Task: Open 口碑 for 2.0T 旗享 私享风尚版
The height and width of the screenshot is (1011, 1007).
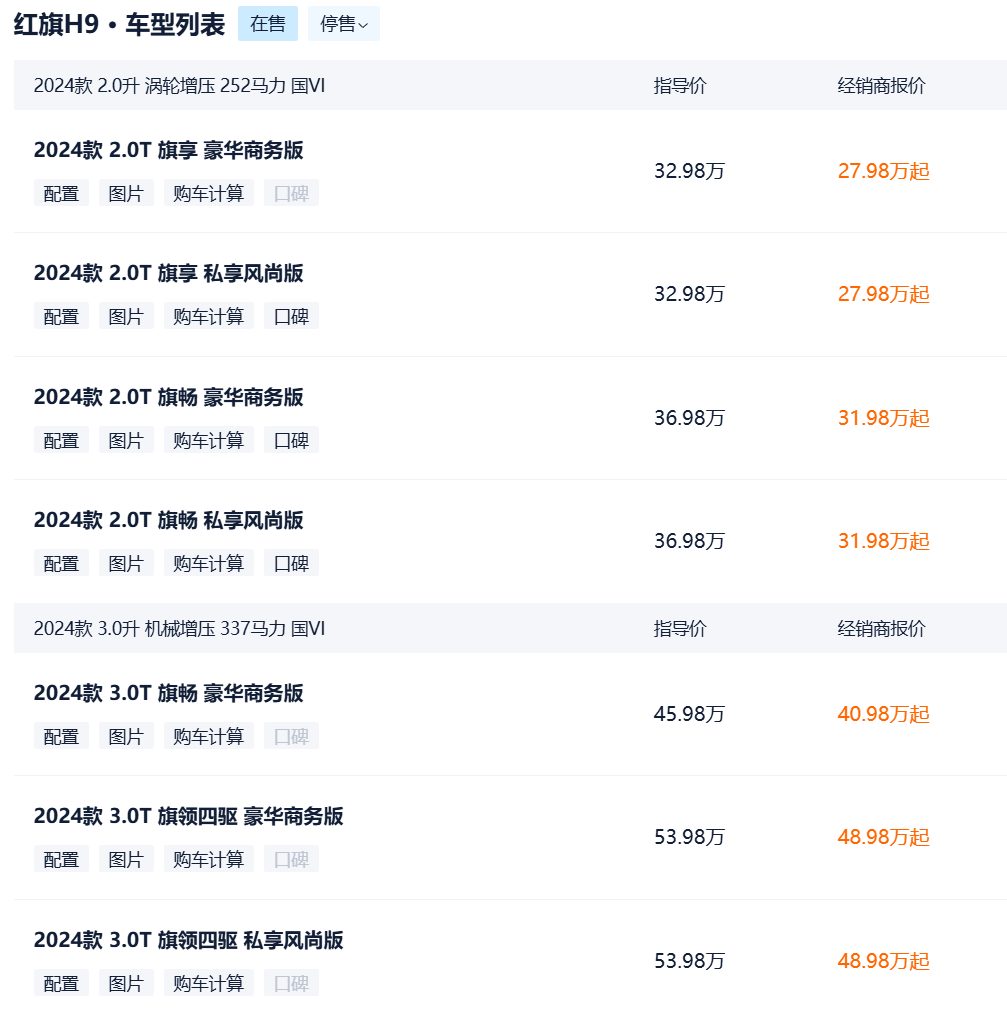Action: click(291, 317)
